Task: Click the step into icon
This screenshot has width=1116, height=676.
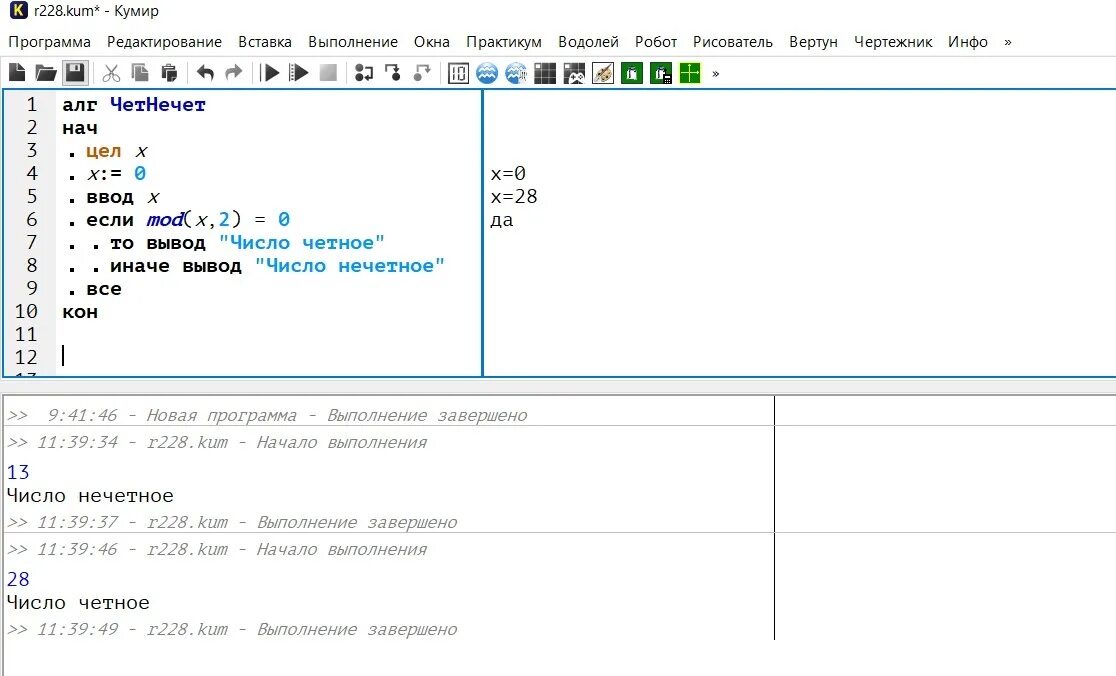Action: point(392,73)
